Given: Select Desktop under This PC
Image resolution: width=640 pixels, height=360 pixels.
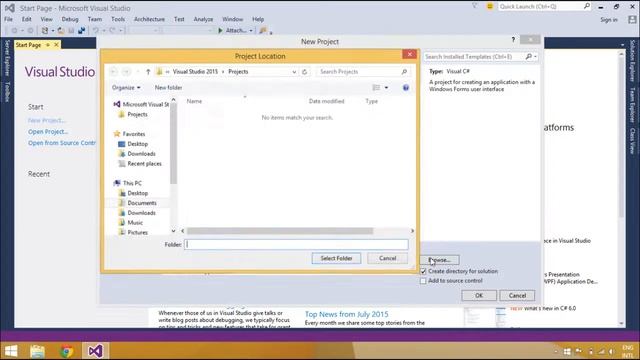Looking at the screenshot, I should (133, 193).
